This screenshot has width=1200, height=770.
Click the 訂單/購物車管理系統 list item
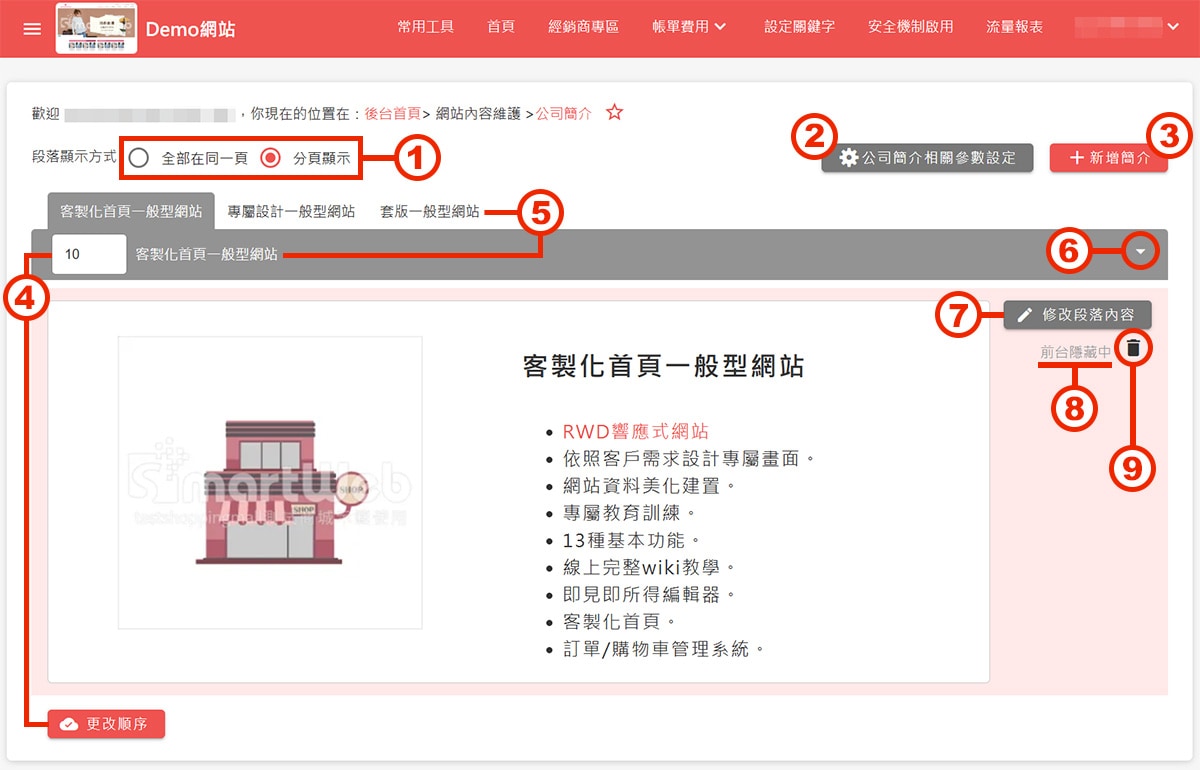(x=663, y=649)
